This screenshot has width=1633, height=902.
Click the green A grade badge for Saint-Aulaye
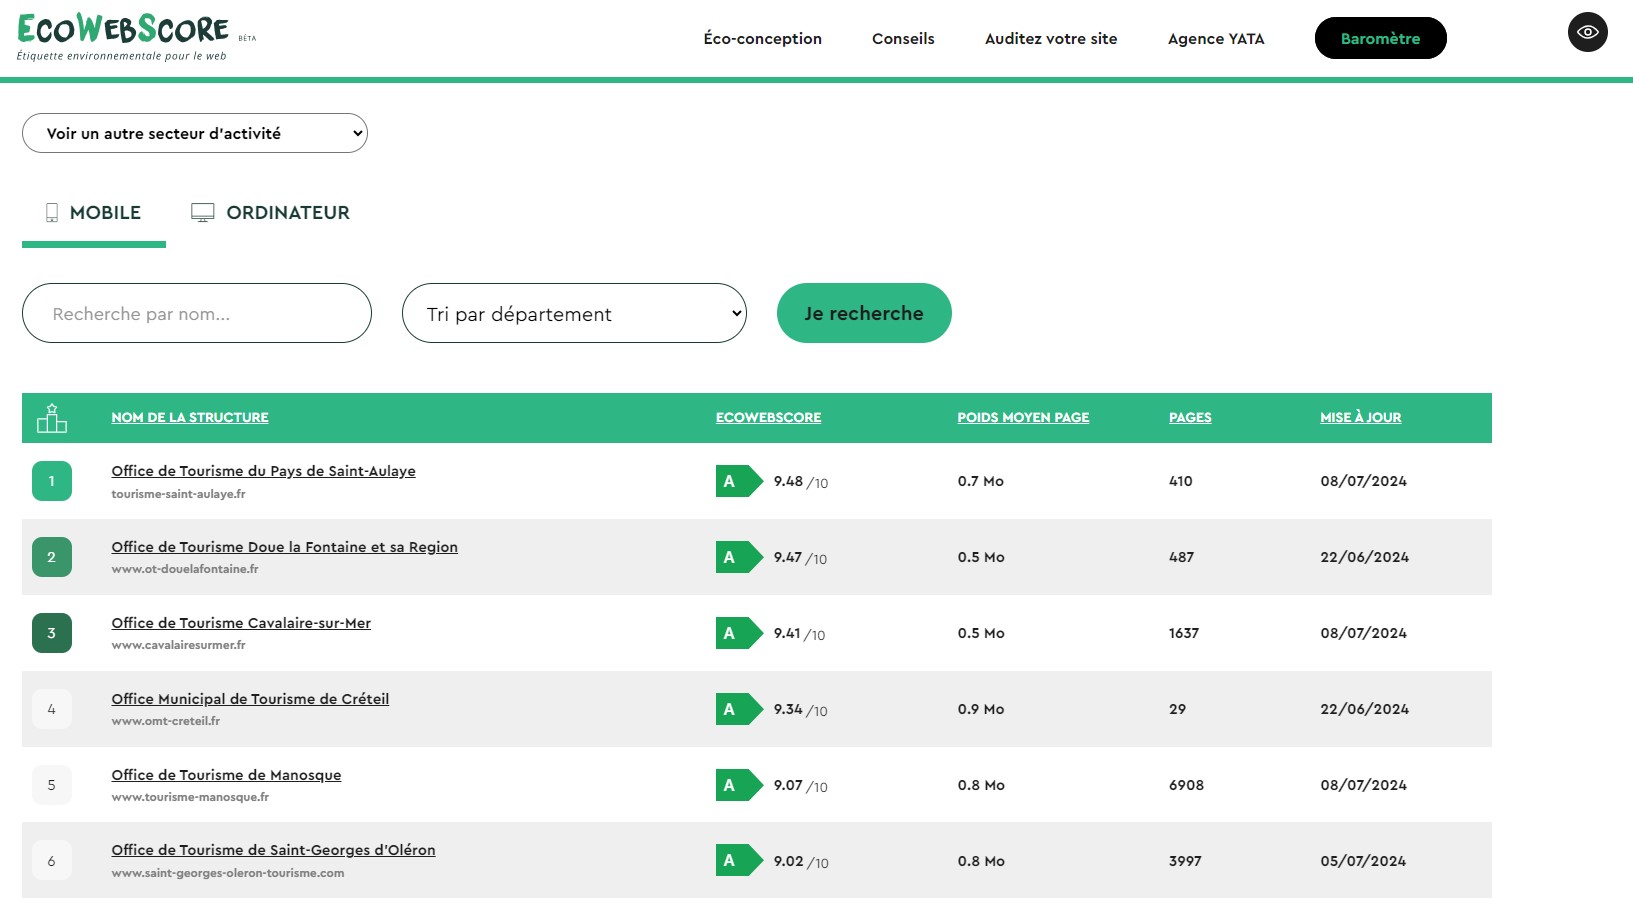pos(738,481)
